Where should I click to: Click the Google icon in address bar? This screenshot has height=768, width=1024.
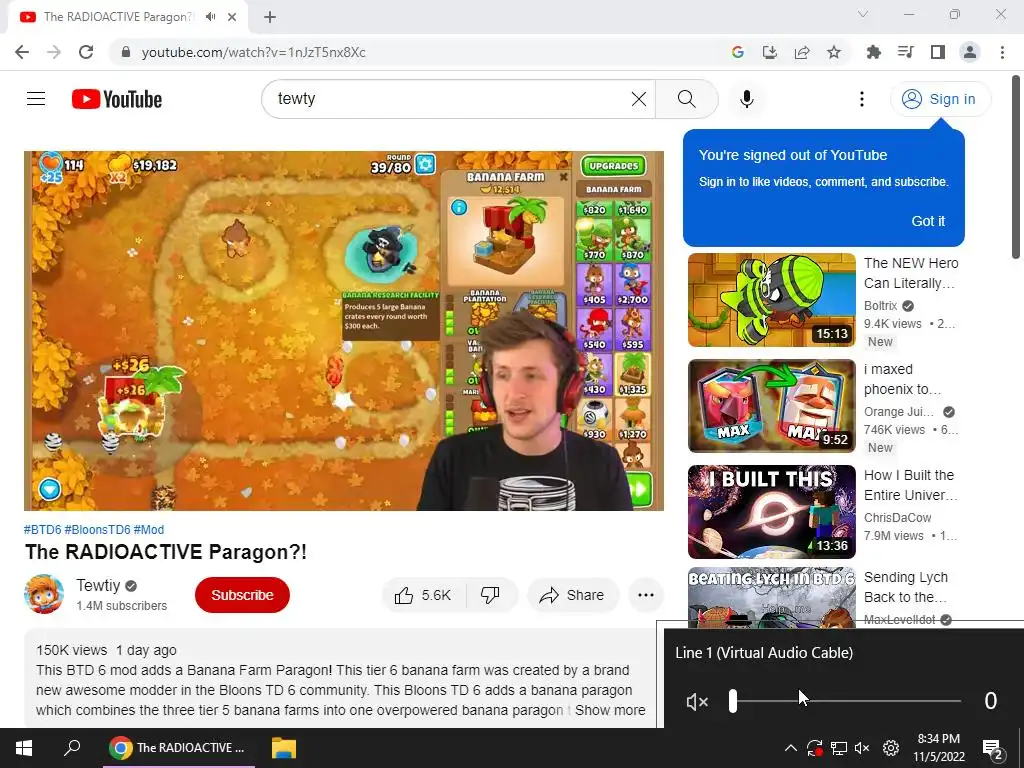[x=738, y=52]
